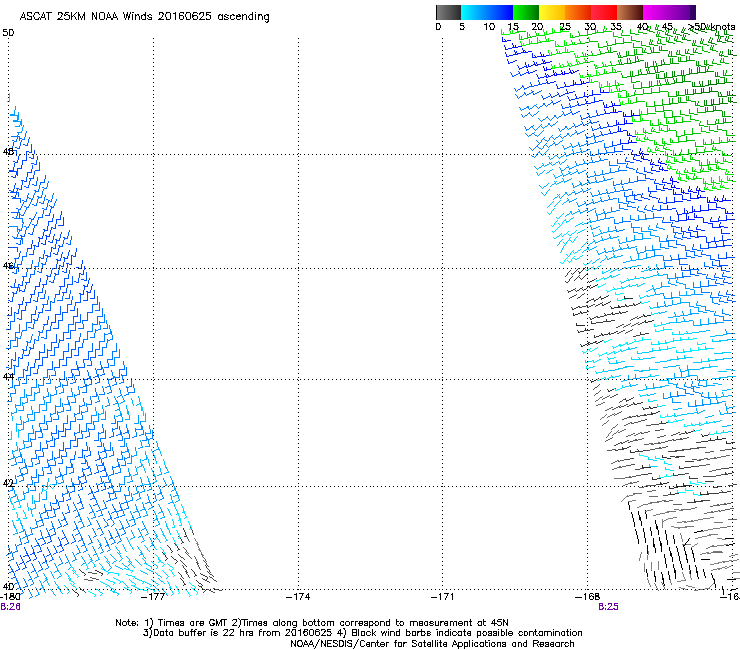Click the latitude label "42" on the left axis
740x650 pixels.
(x=8, y=483)
